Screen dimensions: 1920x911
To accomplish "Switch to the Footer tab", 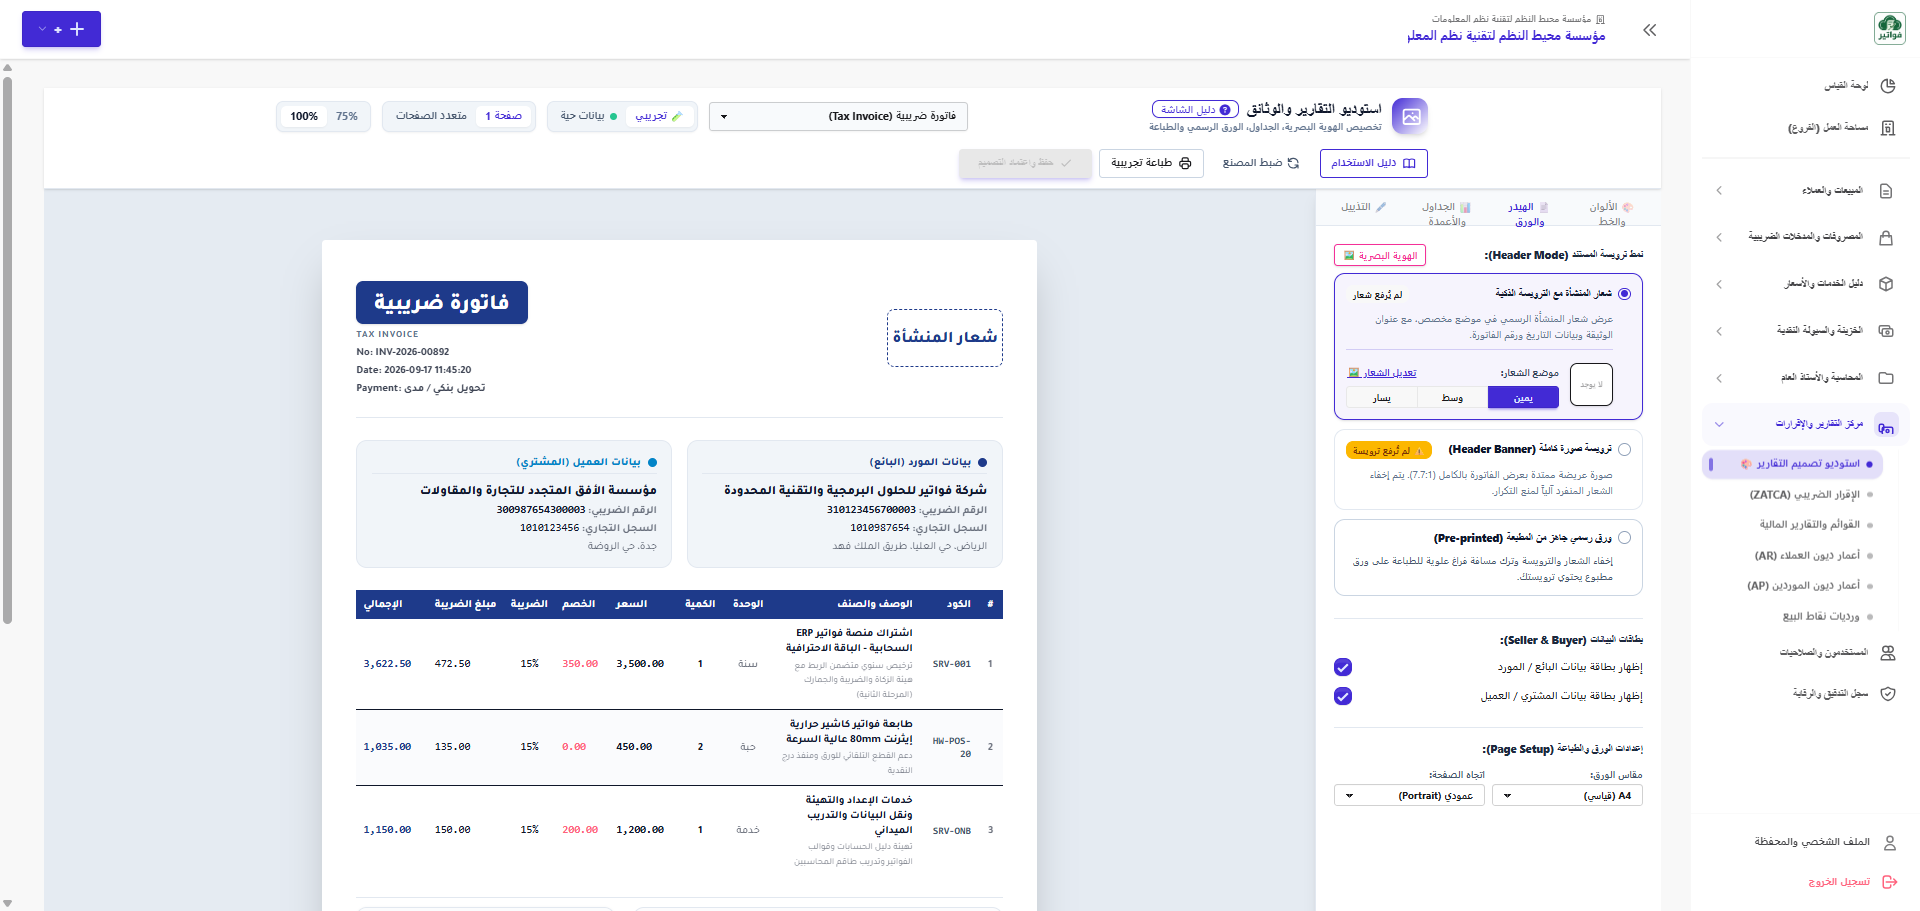I will [1364, 207].
